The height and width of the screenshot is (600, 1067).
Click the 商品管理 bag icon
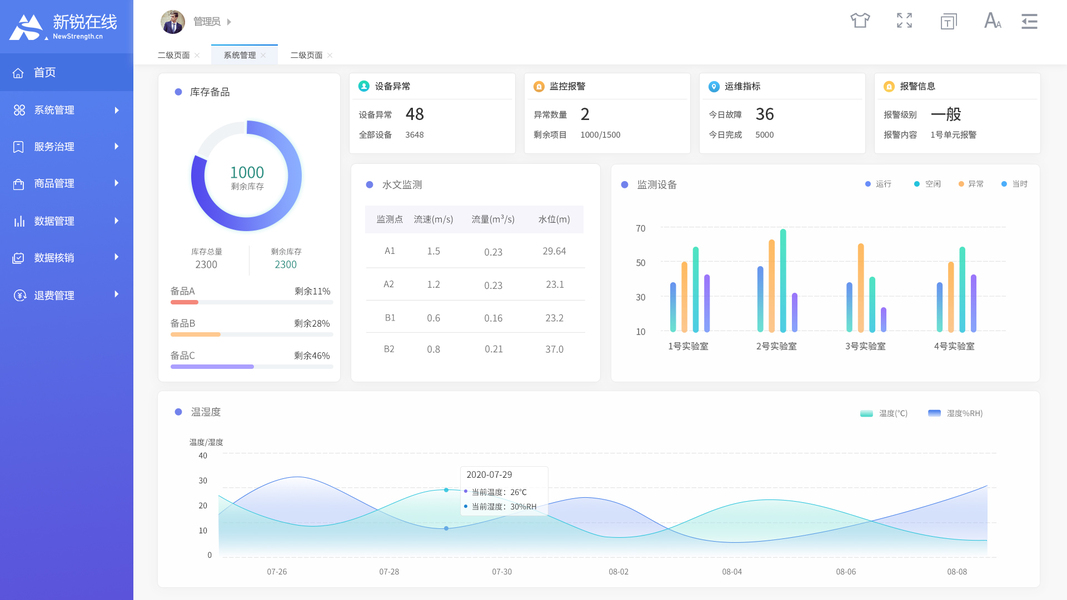pyautogui.click(x=18, y=184)
